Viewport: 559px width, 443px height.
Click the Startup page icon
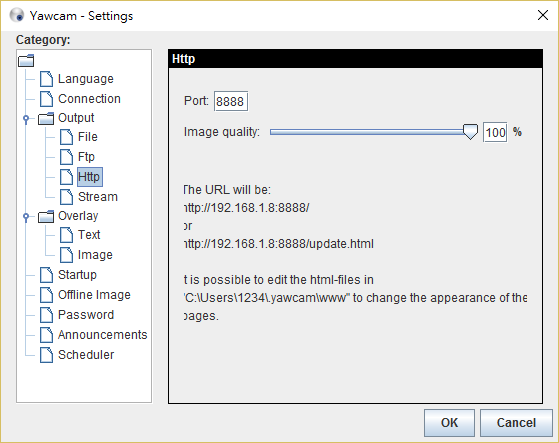pos(46,275)
